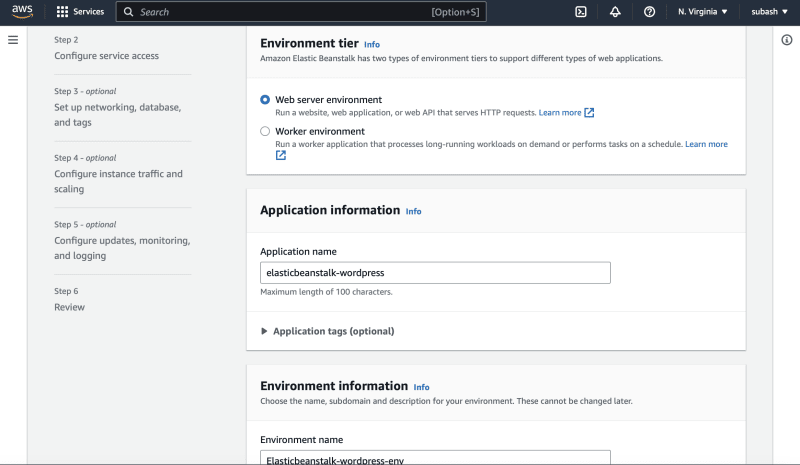Launch the CloudShell terminal icon
800x465 pixels.
coord(581,12)
